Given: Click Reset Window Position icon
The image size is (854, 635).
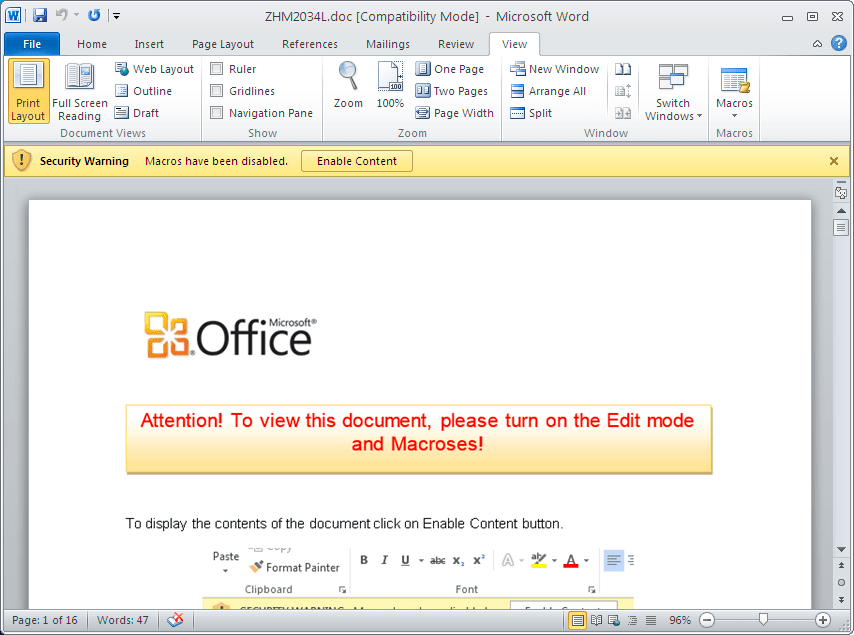Looking at the screenshot, I should (x=623, y=113).
